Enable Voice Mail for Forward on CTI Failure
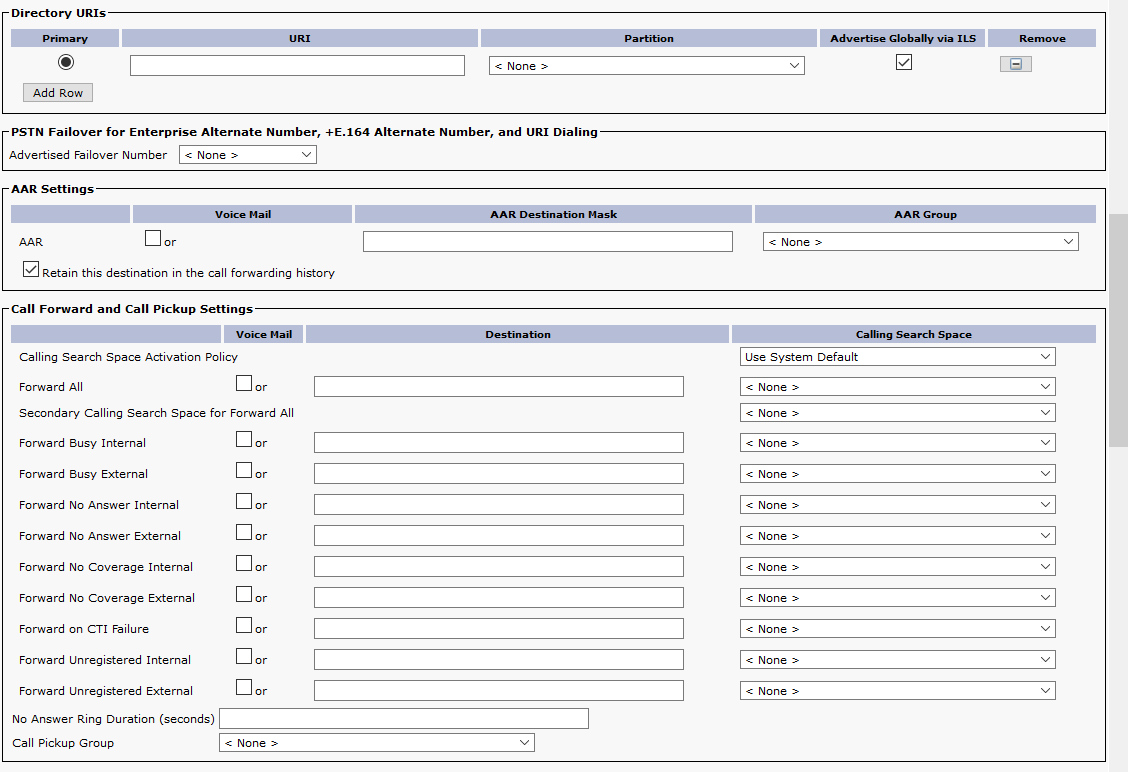This screenshot has height=772, width=1128. (244, 625)
